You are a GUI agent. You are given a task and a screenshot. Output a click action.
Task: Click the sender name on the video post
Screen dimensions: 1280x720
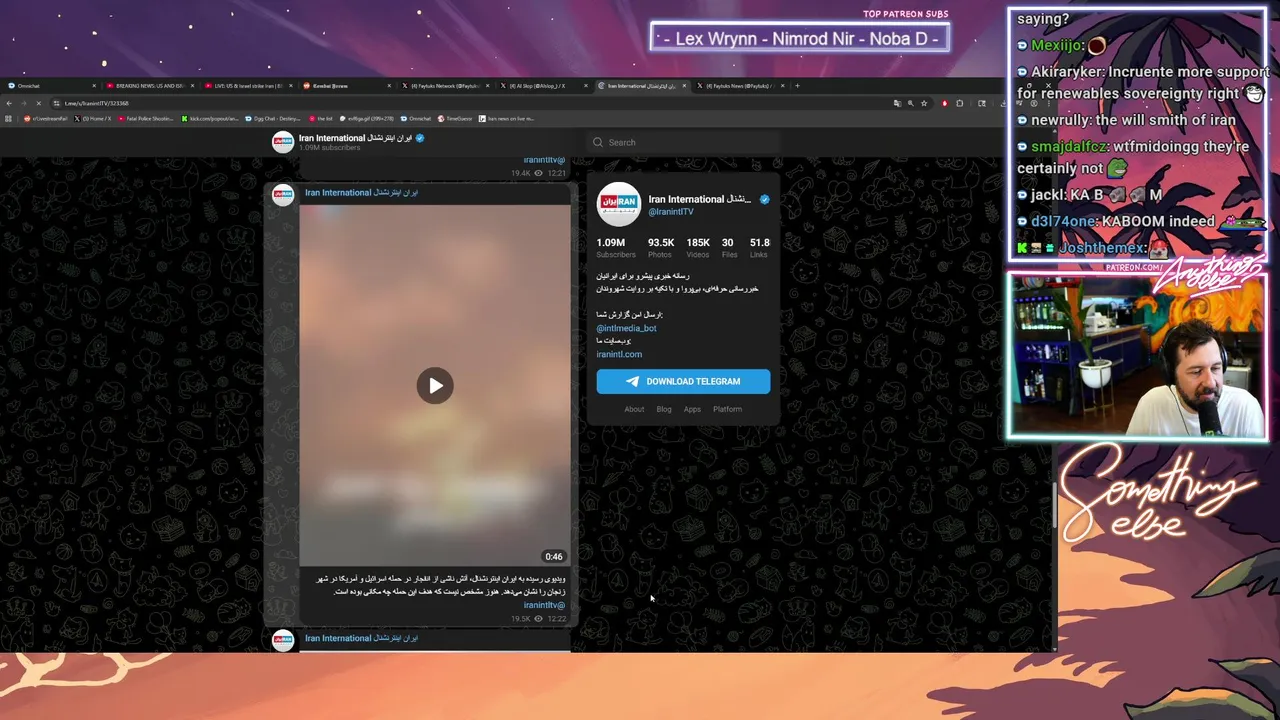[361, 192]
